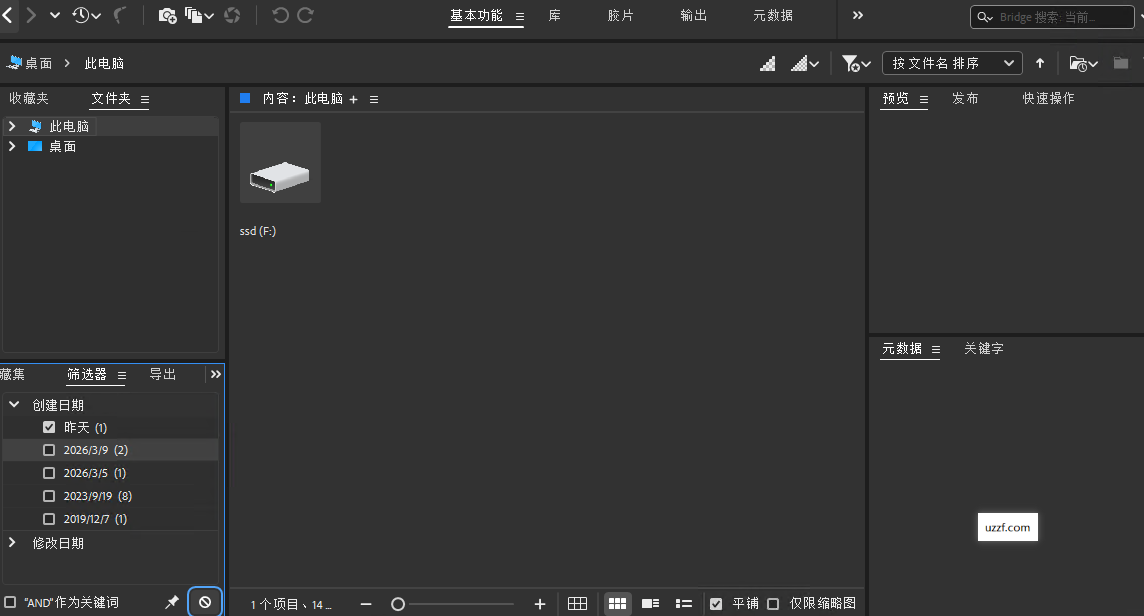1144x616 pixels.
Task: Open the get photos from camera tool
Action: [167, 16]
